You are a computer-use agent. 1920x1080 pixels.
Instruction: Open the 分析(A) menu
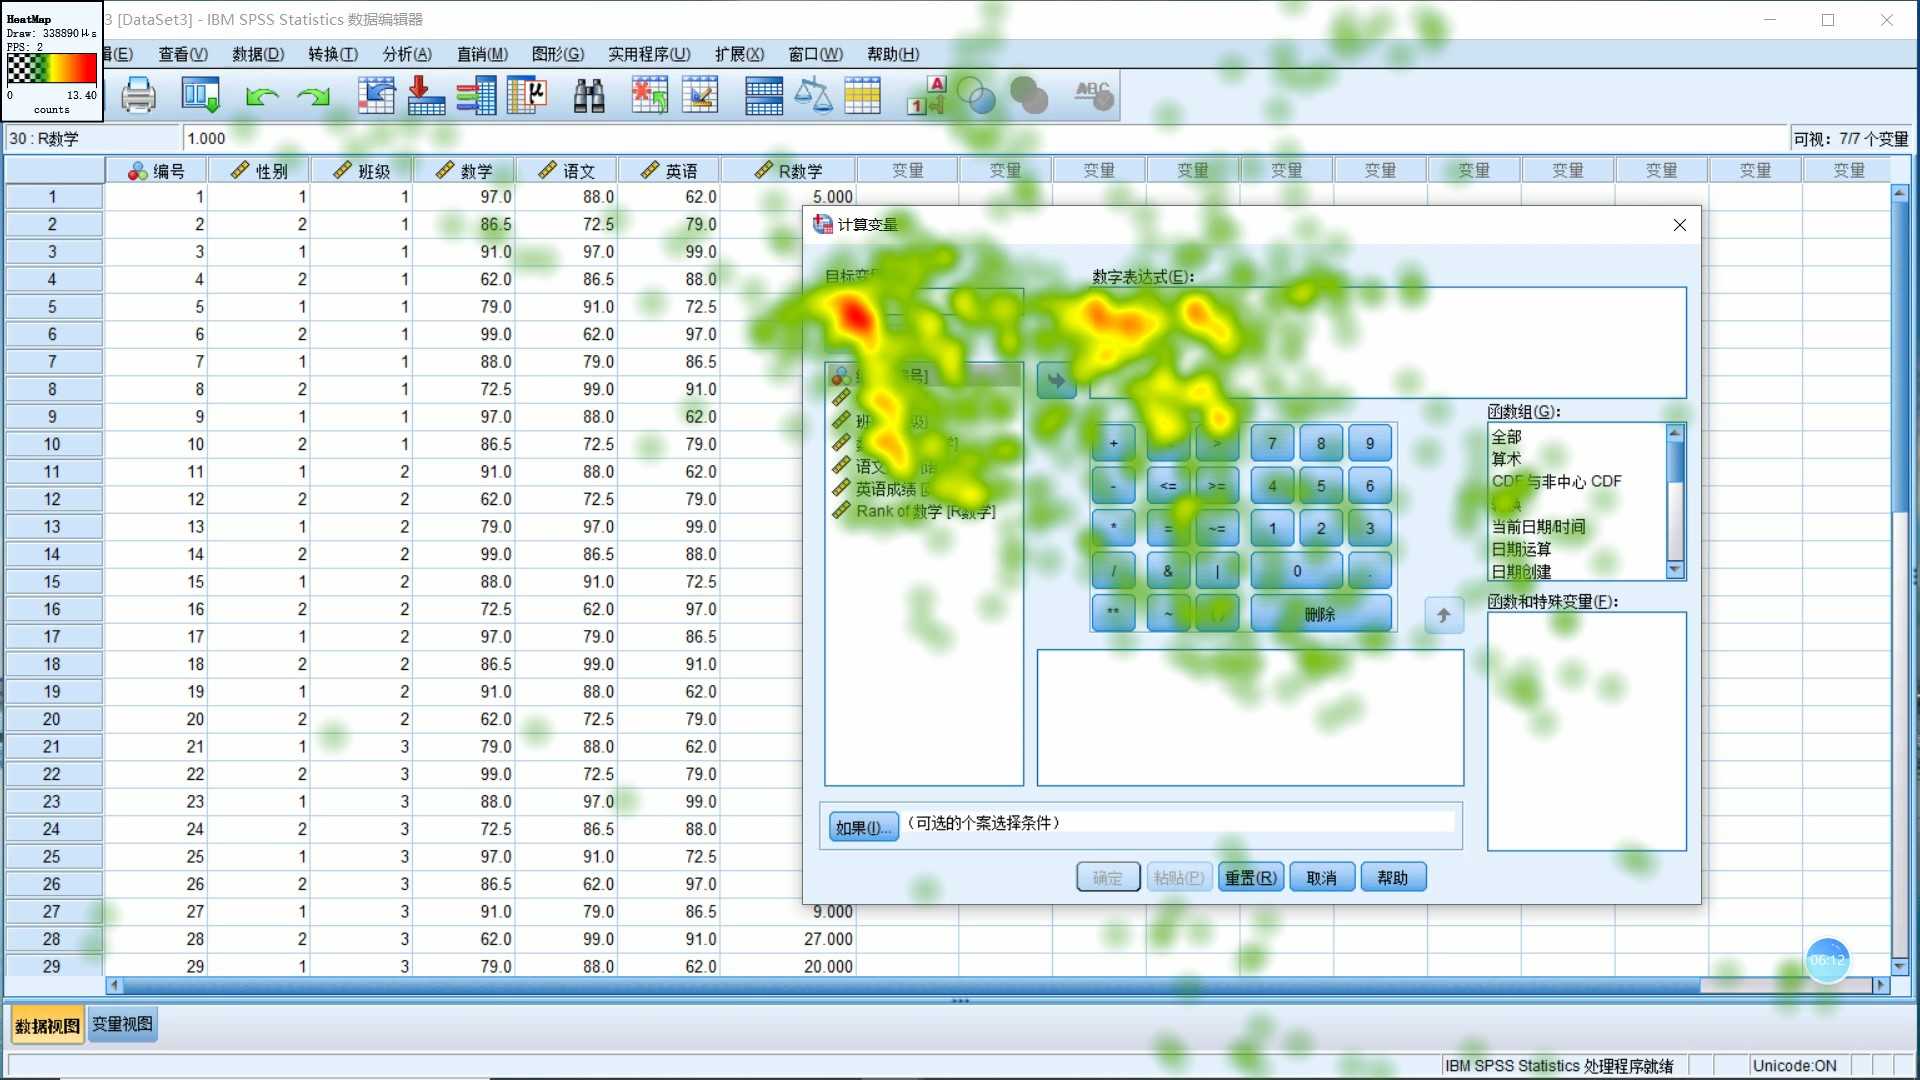(407, 54)
